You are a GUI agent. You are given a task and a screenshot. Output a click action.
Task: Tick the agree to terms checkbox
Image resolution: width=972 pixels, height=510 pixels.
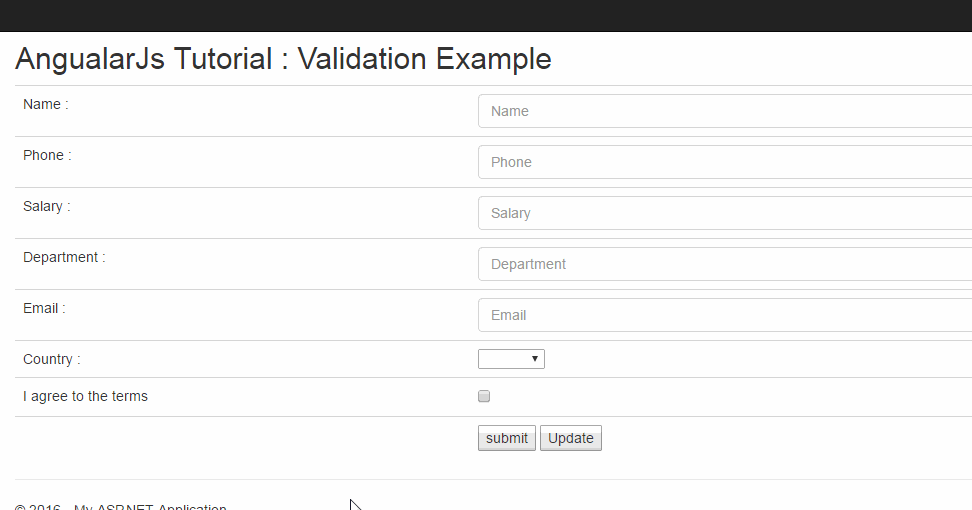click(x=484, y=397)
